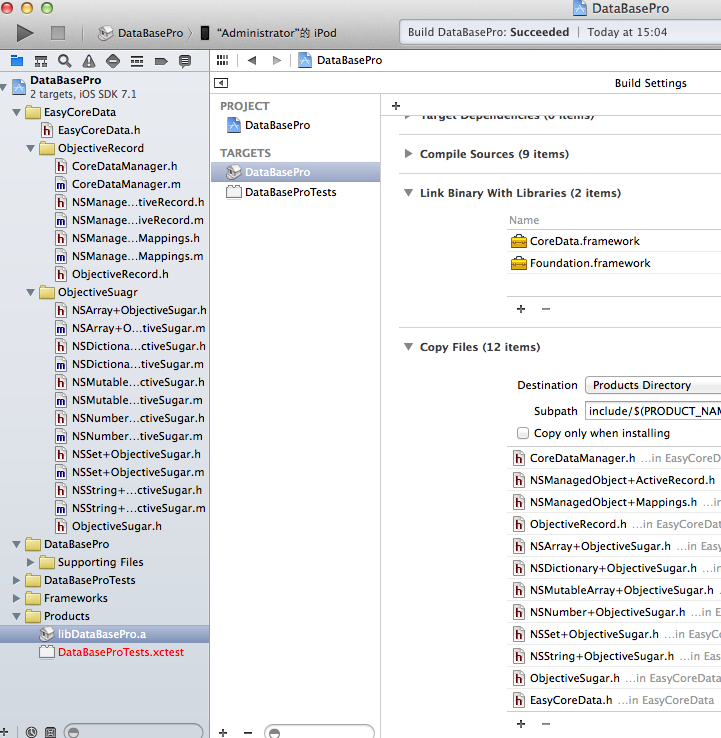Click the targets filter field
Viewport: 721px width, 738px height.
point(320,732)
